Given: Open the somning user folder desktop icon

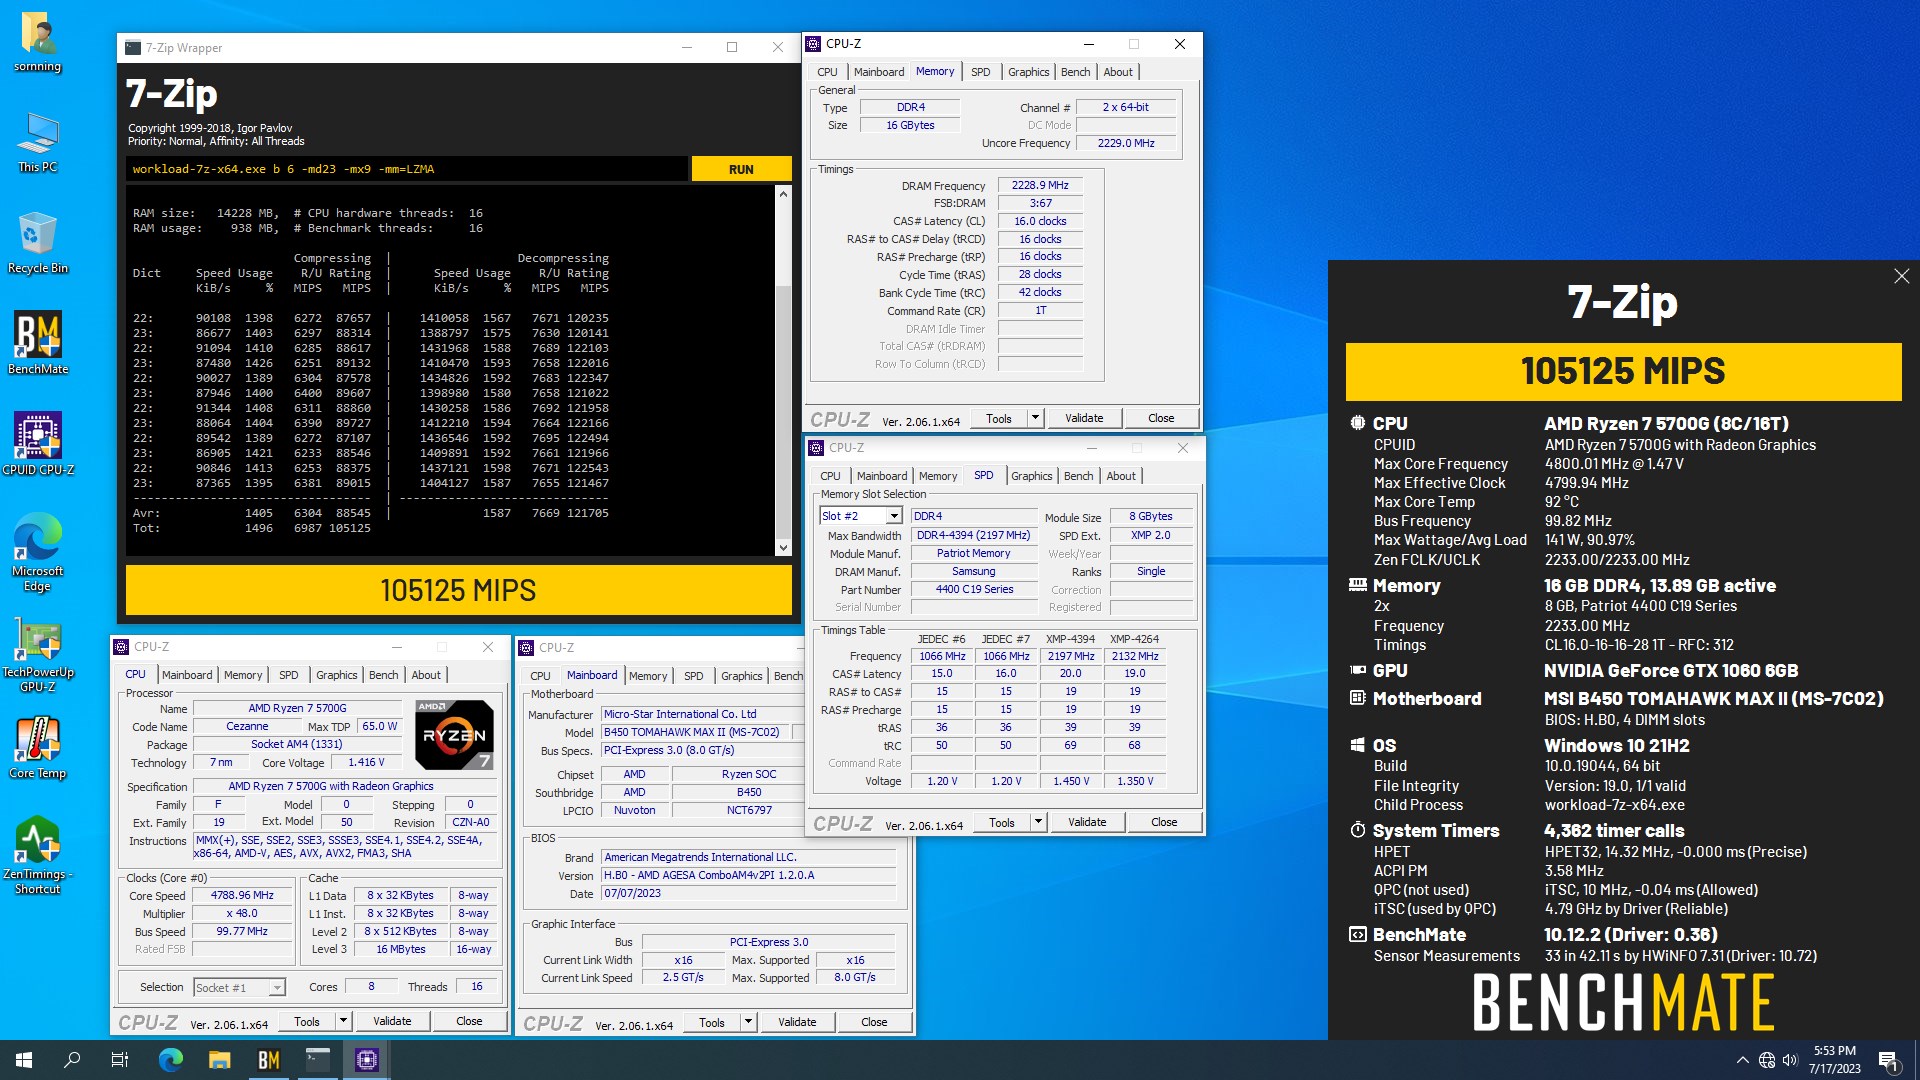Looking at the screenshot, I should (x=38, y=42).
